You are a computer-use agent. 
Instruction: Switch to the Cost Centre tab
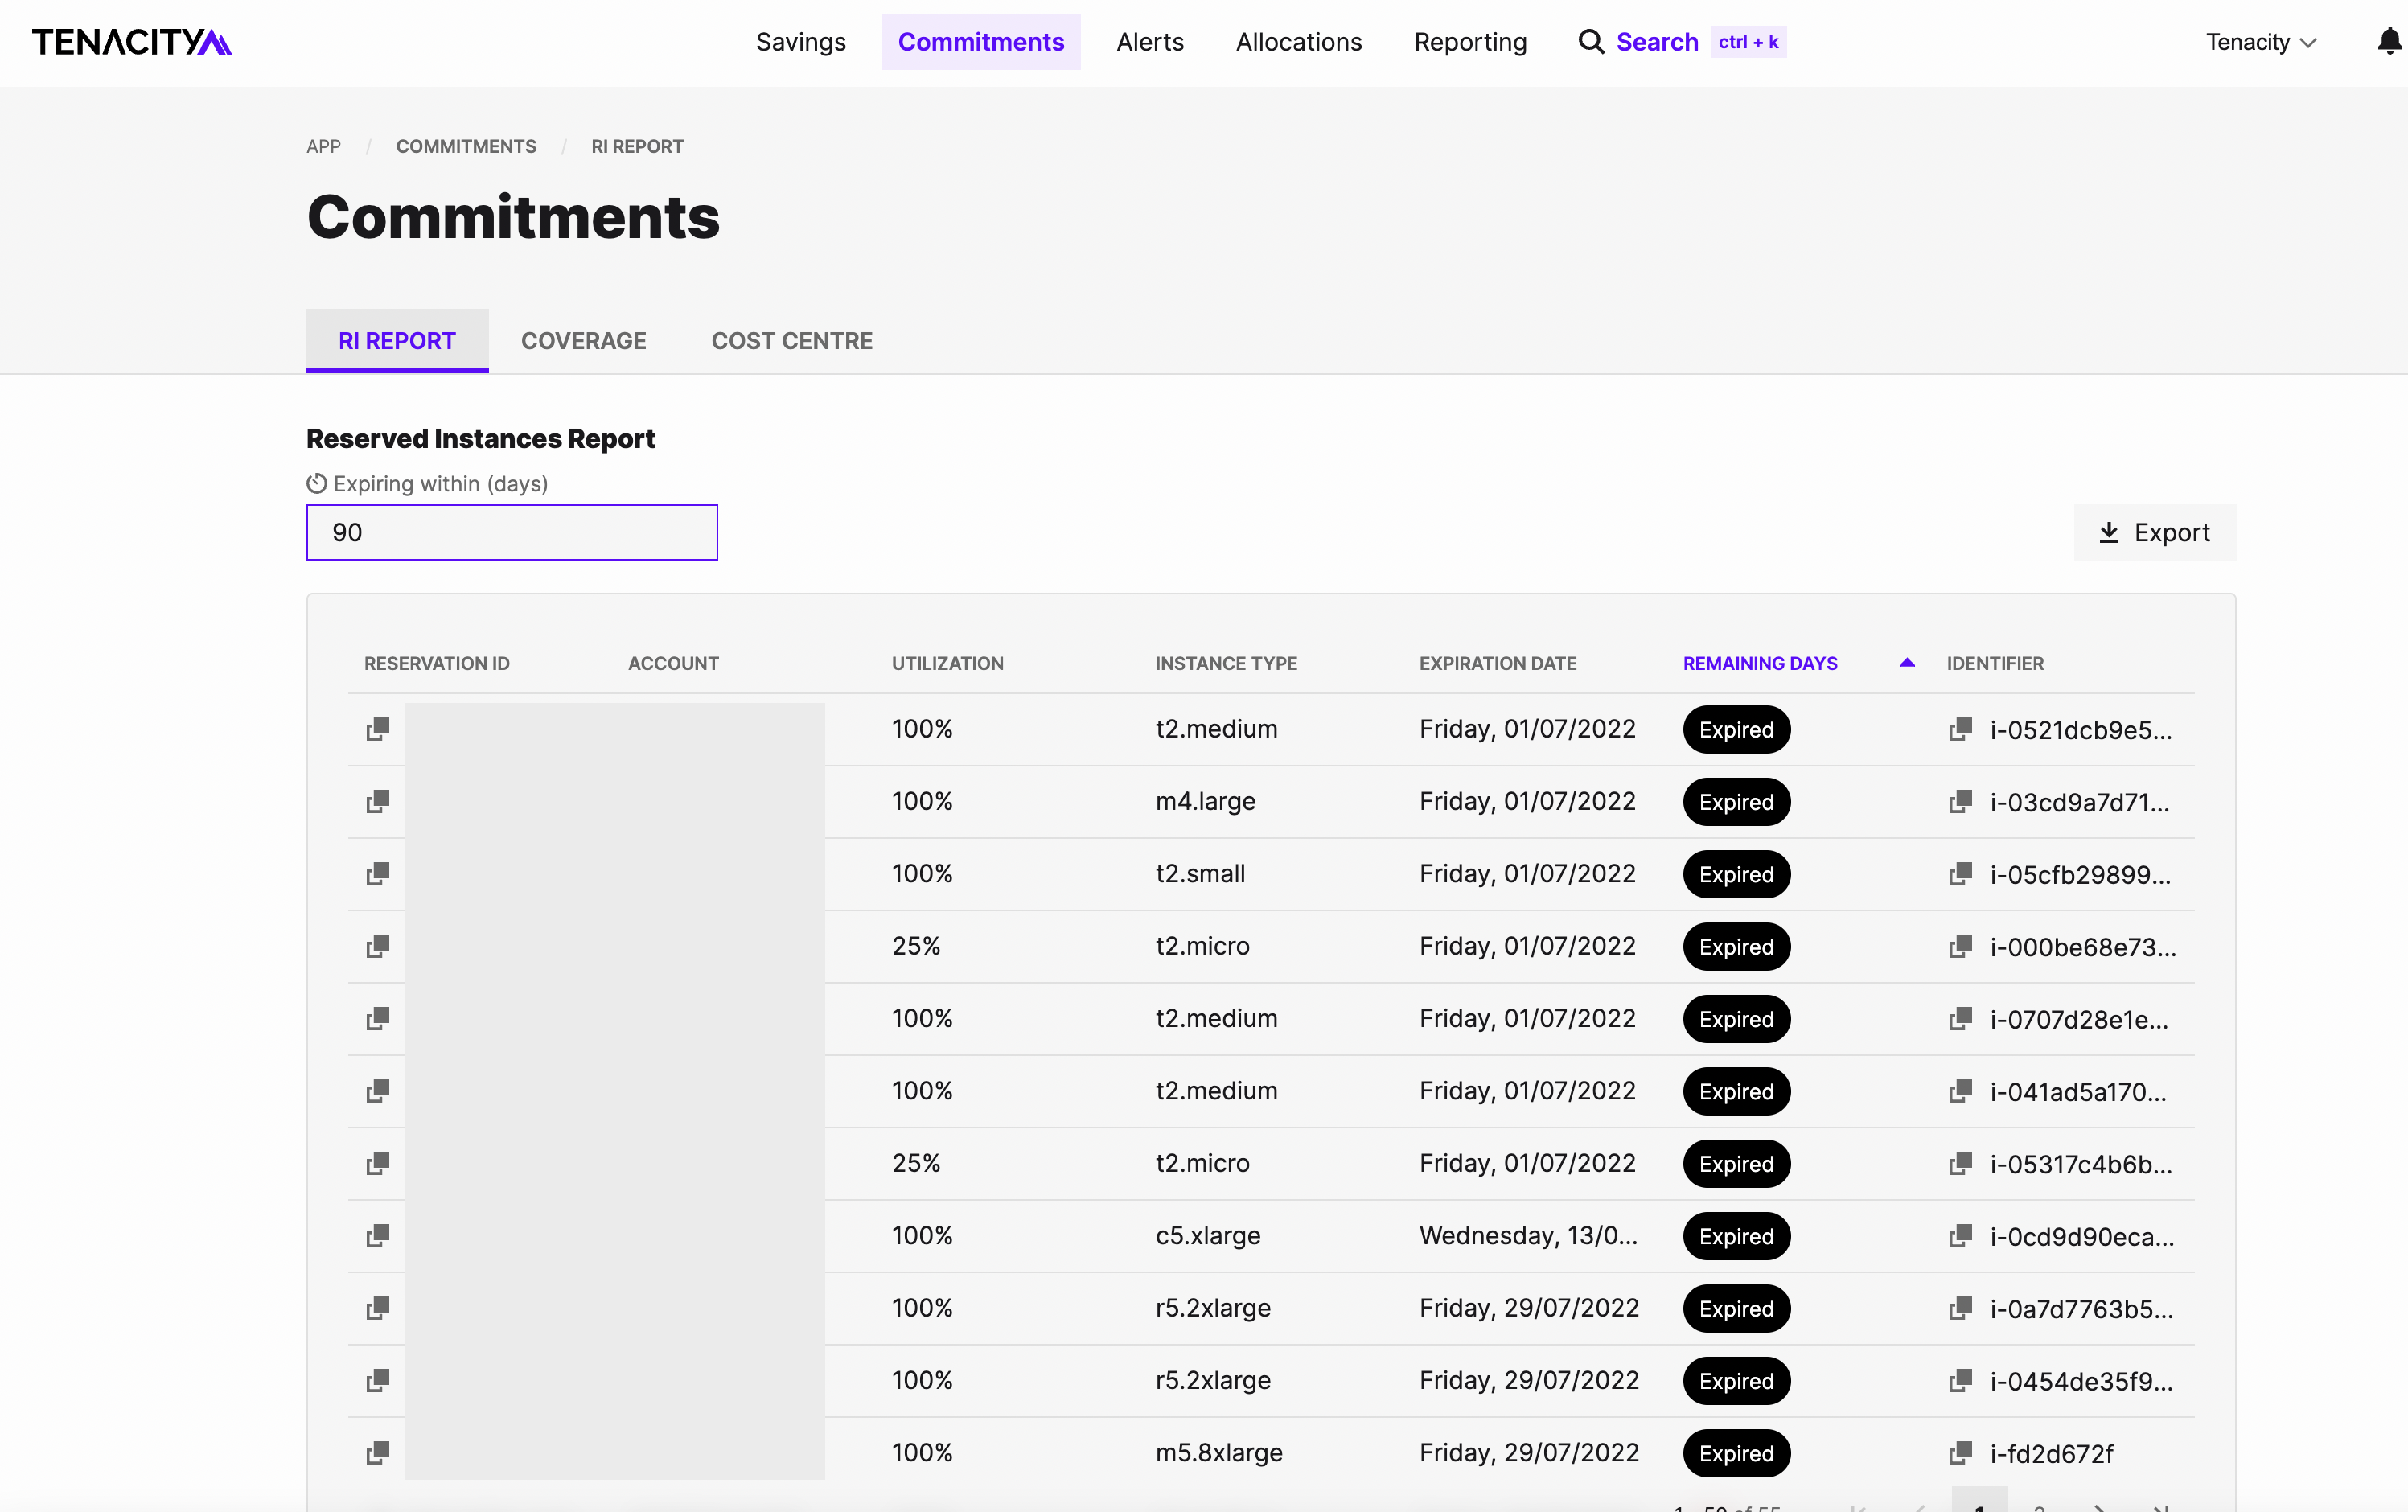(x=792, y=341)
